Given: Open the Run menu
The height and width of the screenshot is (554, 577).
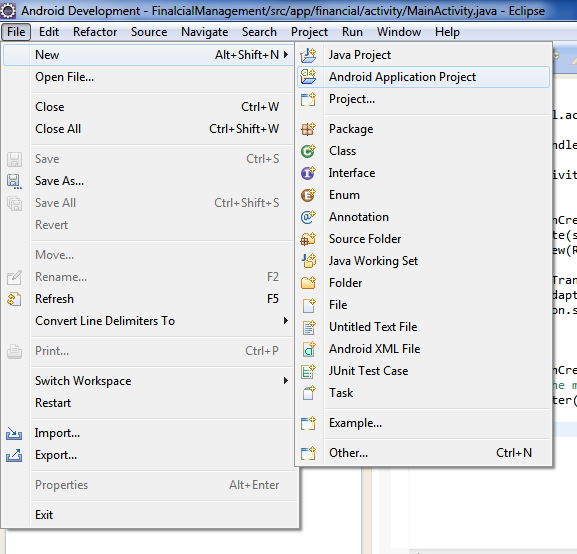Looking at the screenshot, I should click(352, 32).
